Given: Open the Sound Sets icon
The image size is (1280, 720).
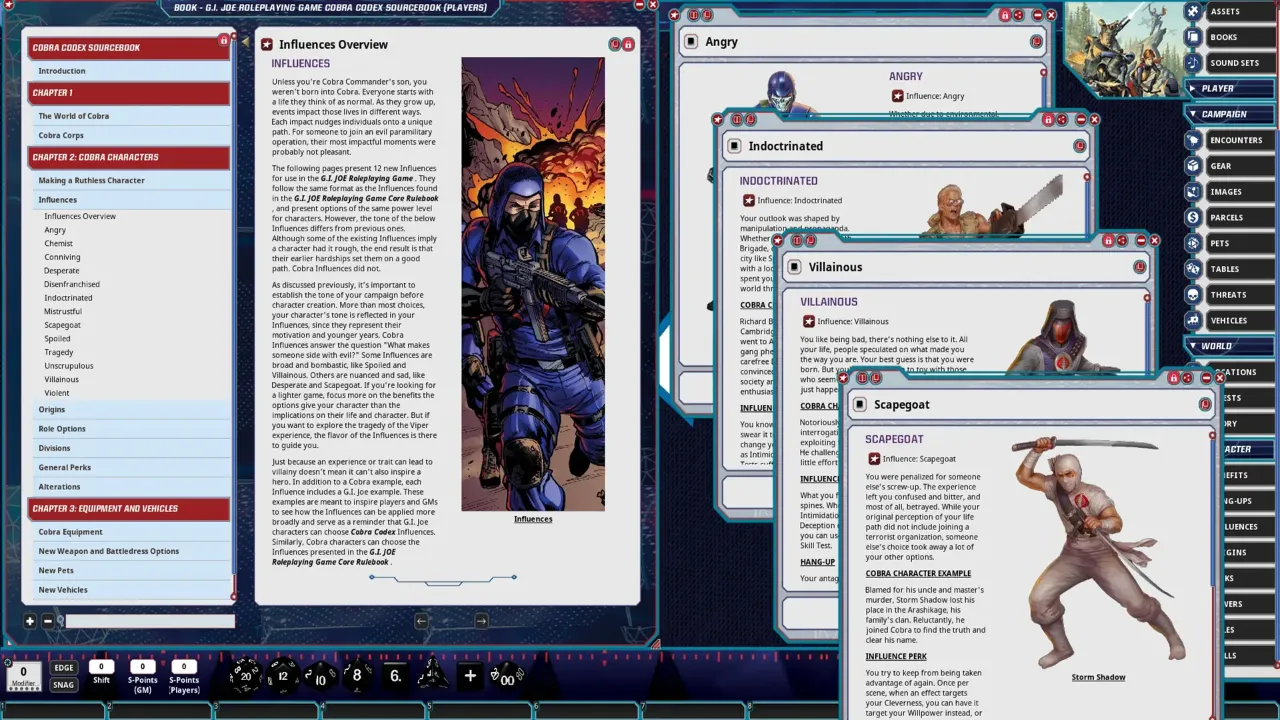Looking at the screenshot, I should (1193, 63).
